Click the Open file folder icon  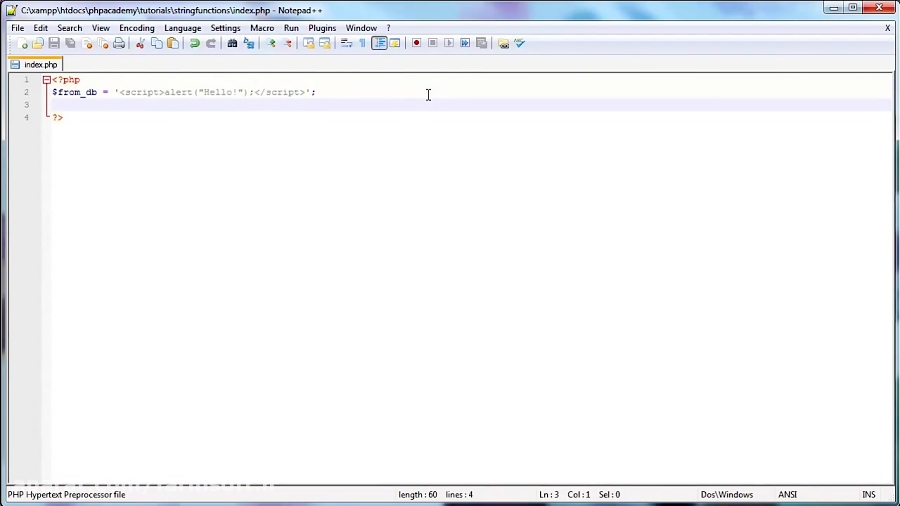38,44
